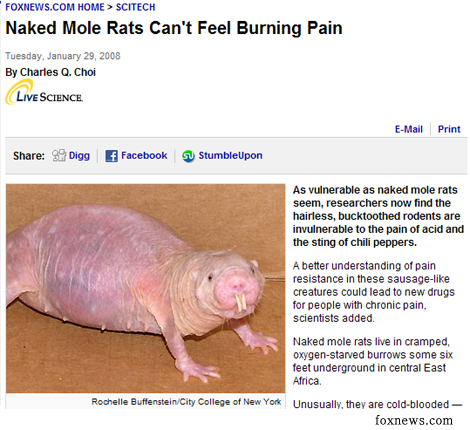Open the SCITECH section link

pos(135,7)
